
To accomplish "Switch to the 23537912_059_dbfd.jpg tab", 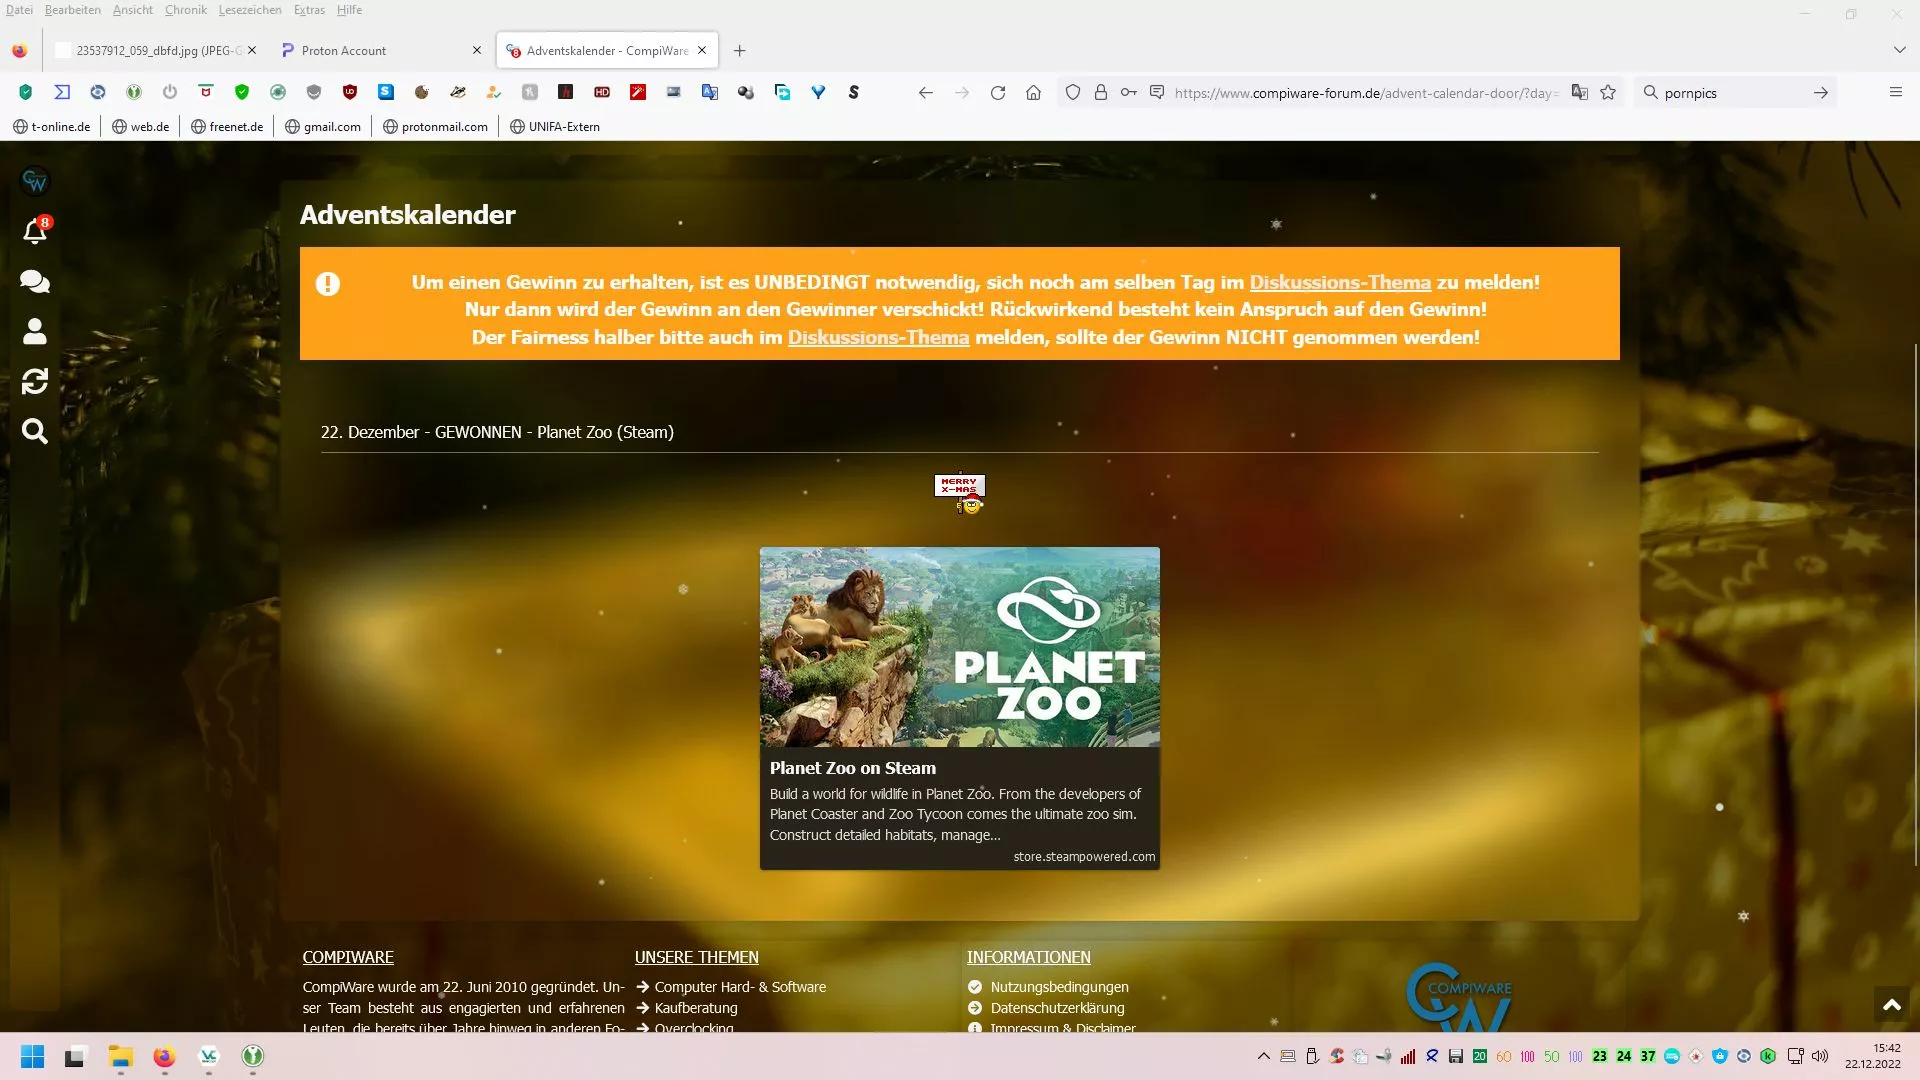I will pos(155,50).
